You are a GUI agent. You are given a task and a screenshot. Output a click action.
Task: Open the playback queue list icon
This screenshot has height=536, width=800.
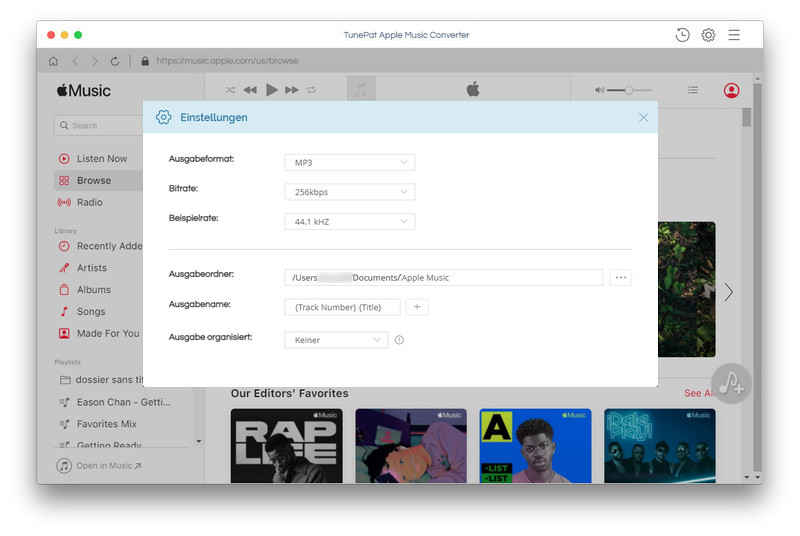point(692,90)
